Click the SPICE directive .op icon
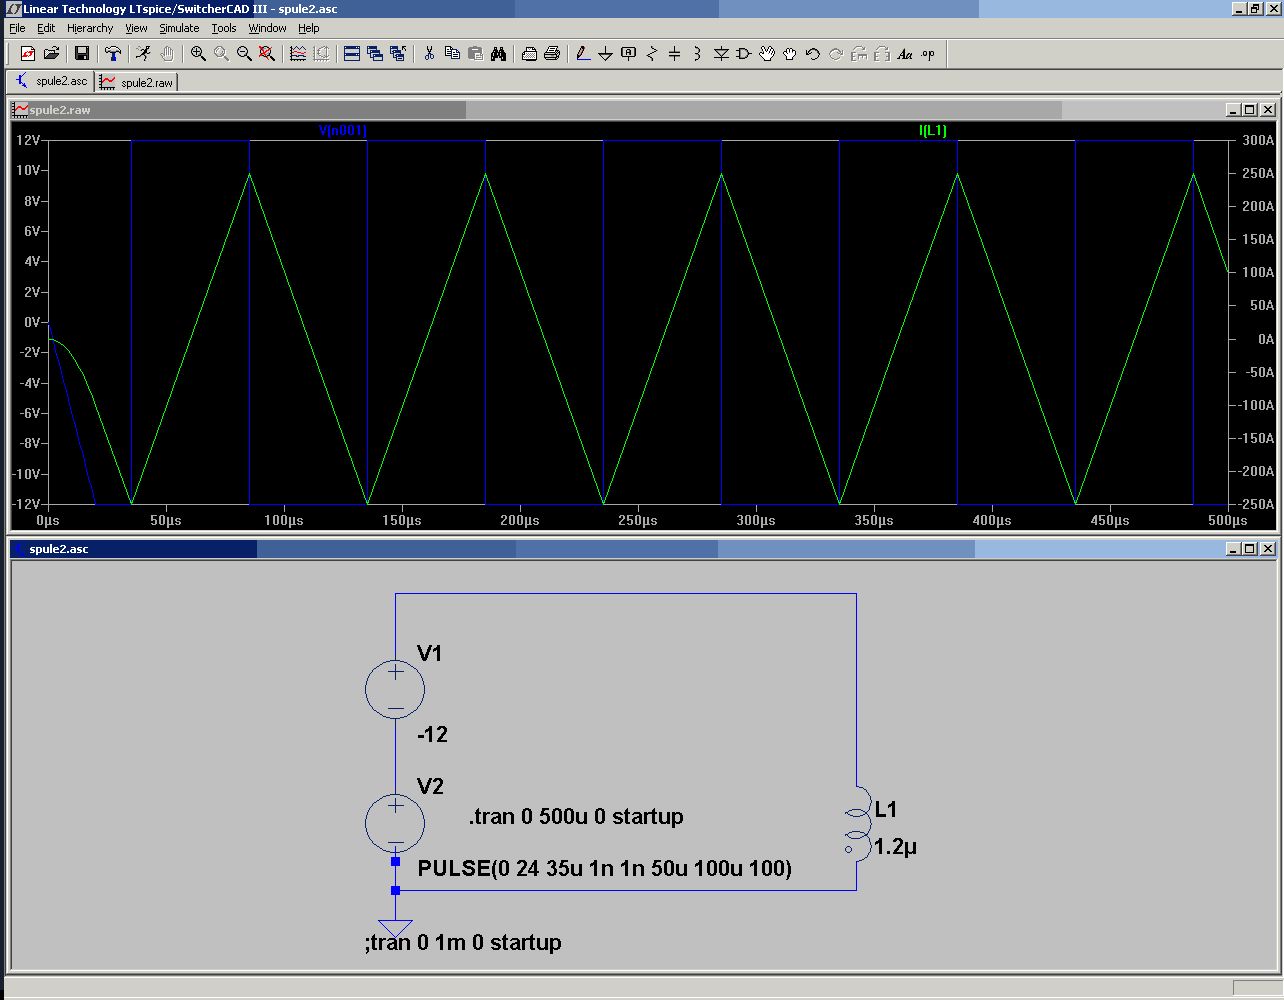This screenshot has height=1000, width=1284. [x=928, y=54]
